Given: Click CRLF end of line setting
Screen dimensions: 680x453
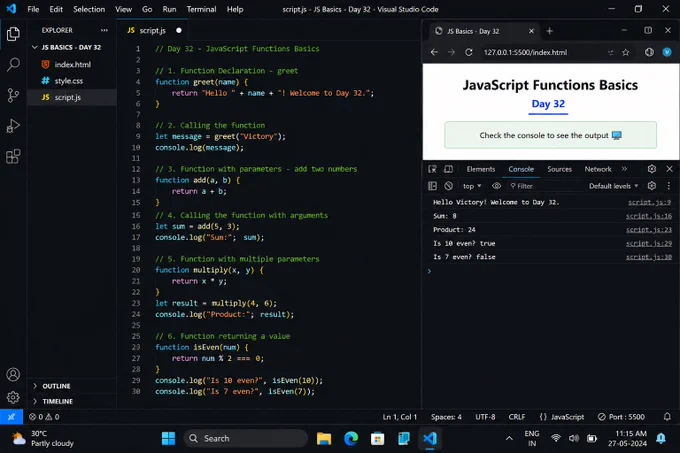Looking at the screenshot, I should tap(517, 417).
